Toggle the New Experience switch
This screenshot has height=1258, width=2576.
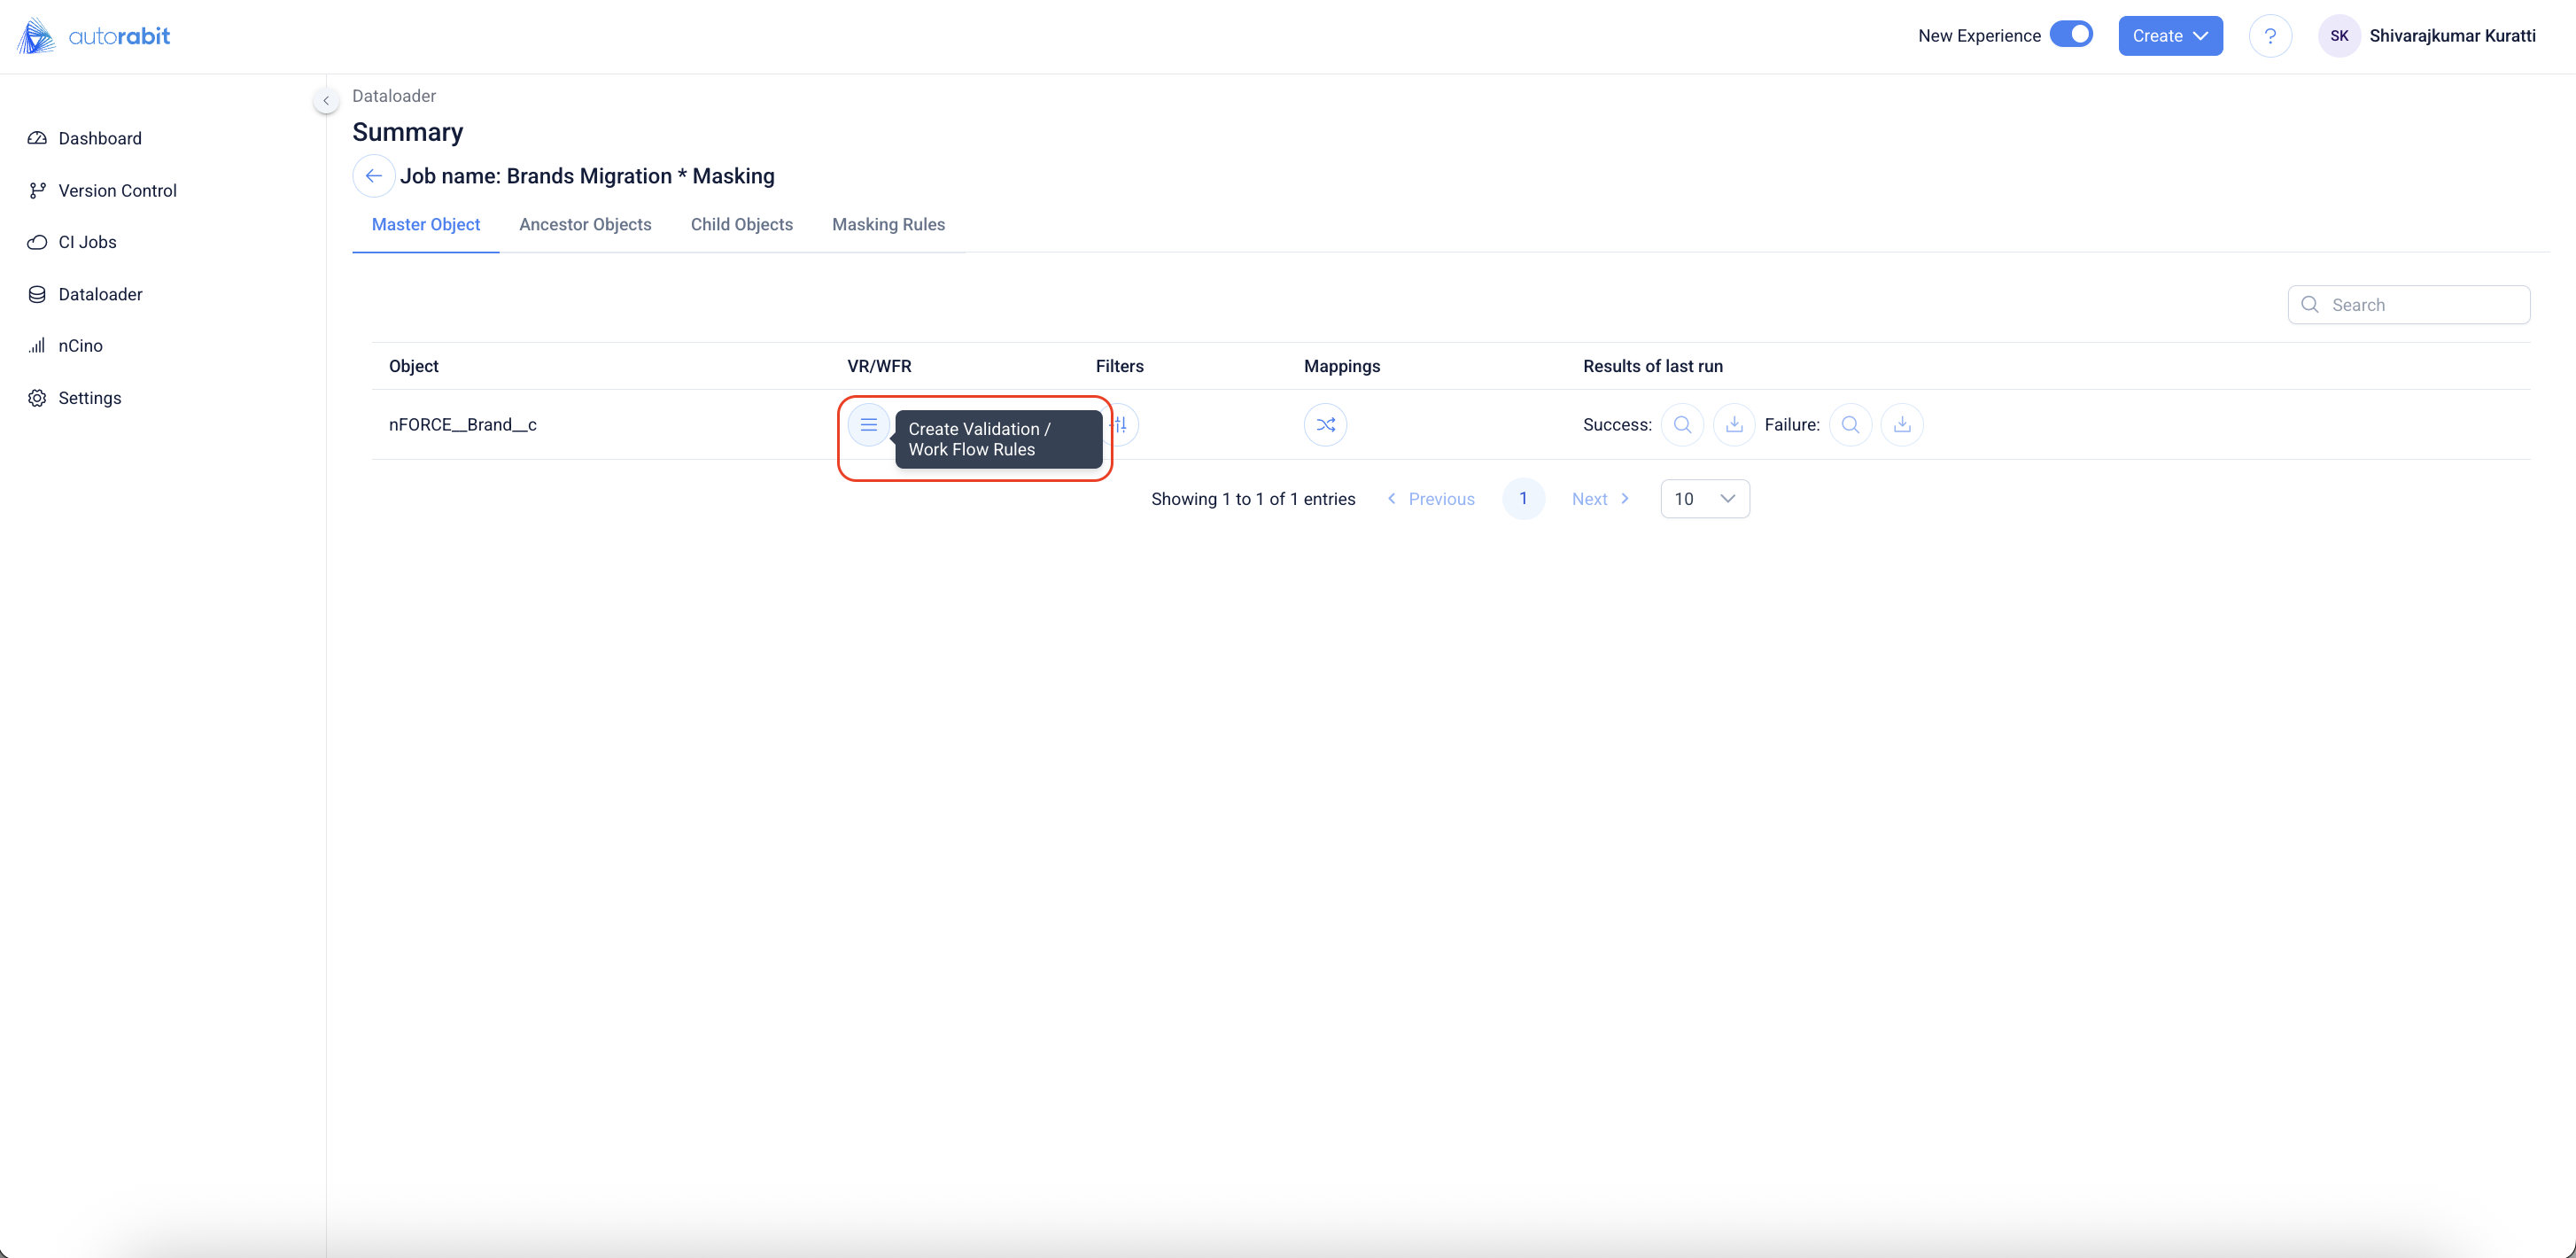tap(2071, 35)
